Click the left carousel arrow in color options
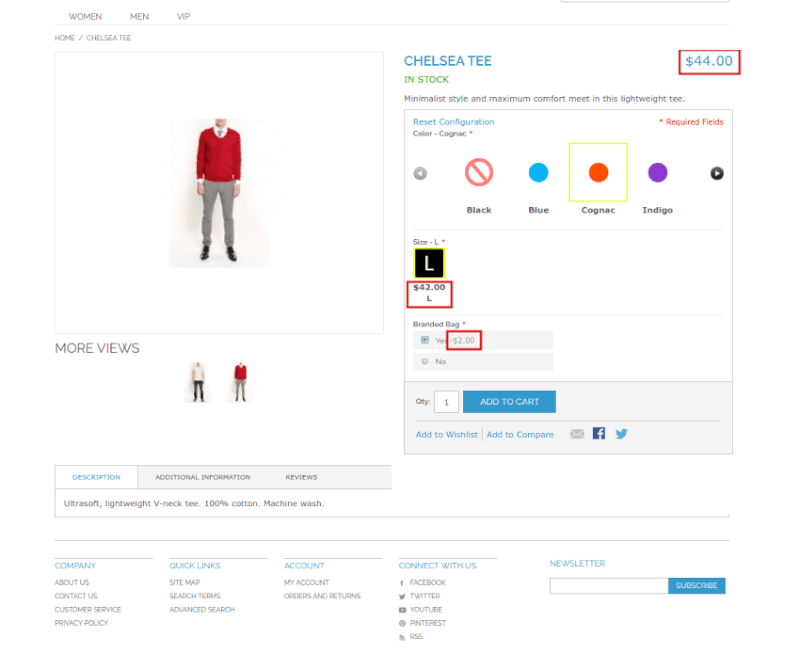The height and width of the screenshot is (654, 800). 421,172
